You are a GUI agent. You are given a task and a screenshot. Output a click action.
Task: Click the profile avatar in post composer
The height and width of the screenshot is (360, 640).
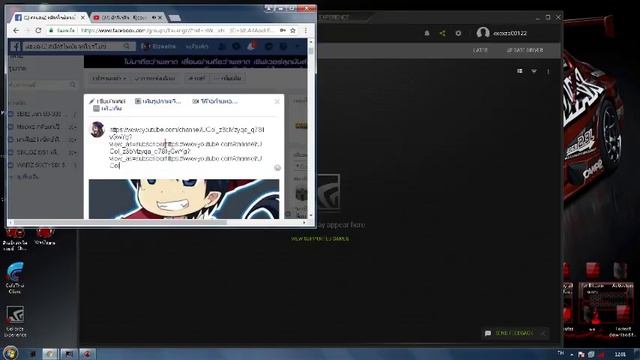(97, 130)
